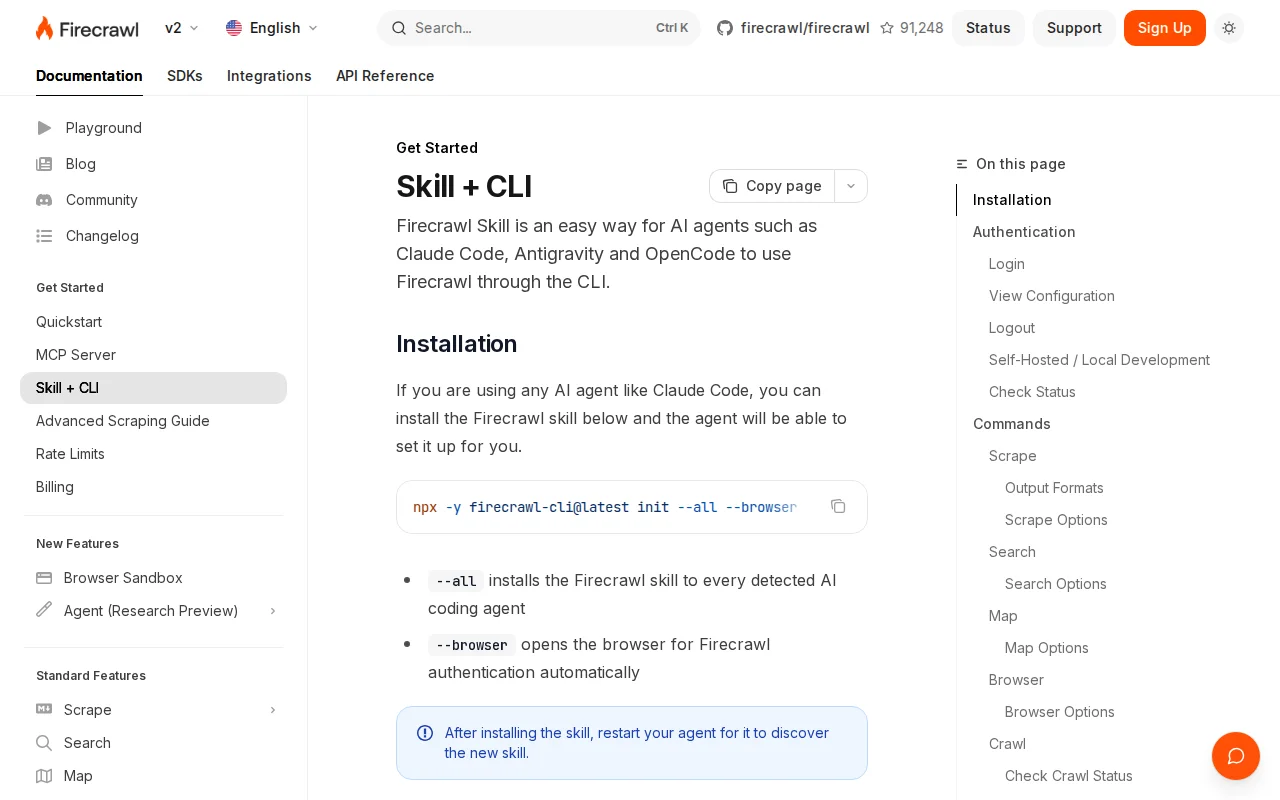Click the Sign Up button
This screenshot has width=1280, height=800.
click(1165, 28)
